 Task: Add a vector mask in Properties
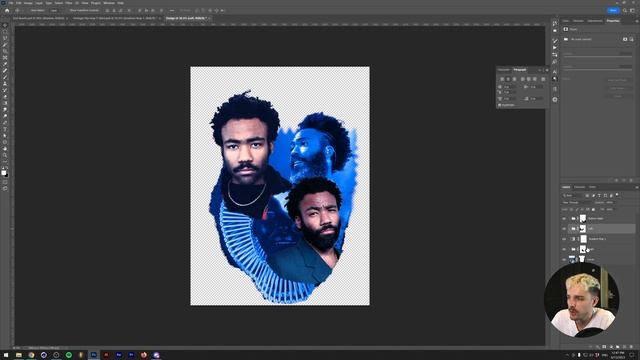coord(631,39)
